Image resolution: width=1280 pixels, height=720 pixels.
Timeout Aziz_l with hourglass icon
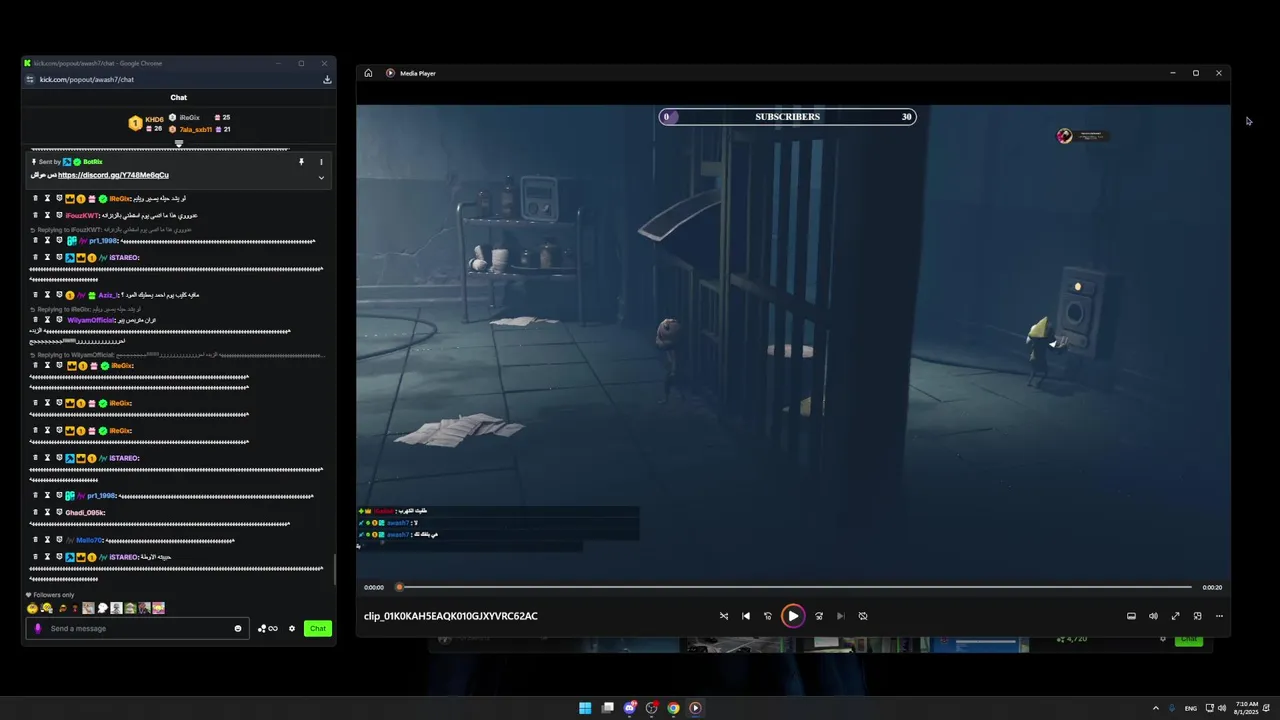47,295
